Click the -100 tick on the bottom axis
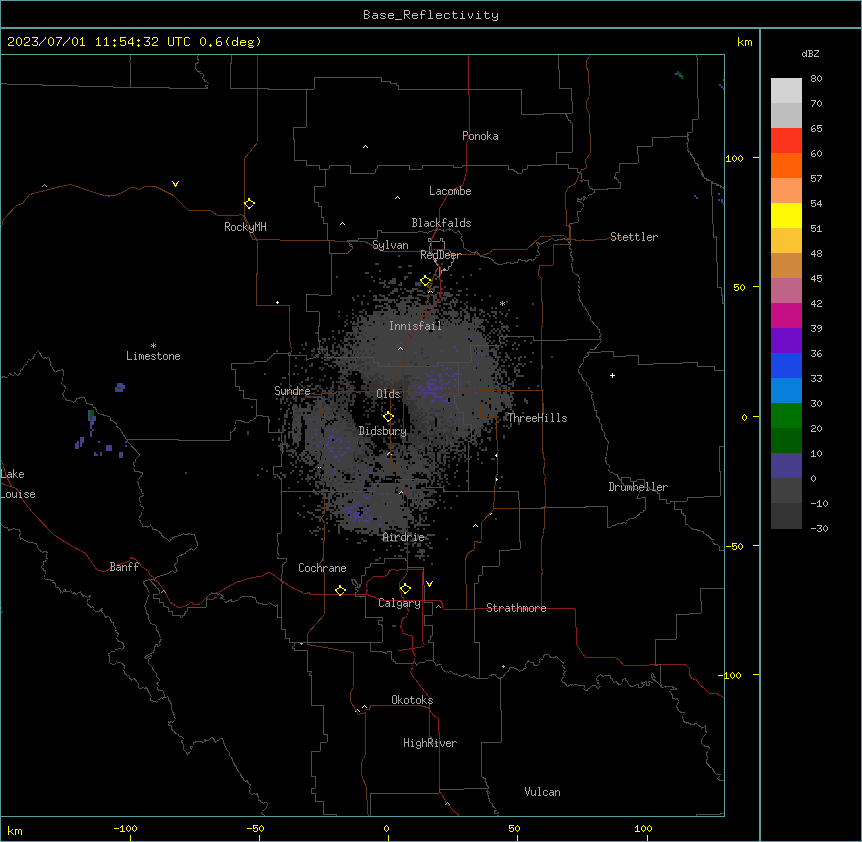This screenshot has width=862, height=842. 125,828
